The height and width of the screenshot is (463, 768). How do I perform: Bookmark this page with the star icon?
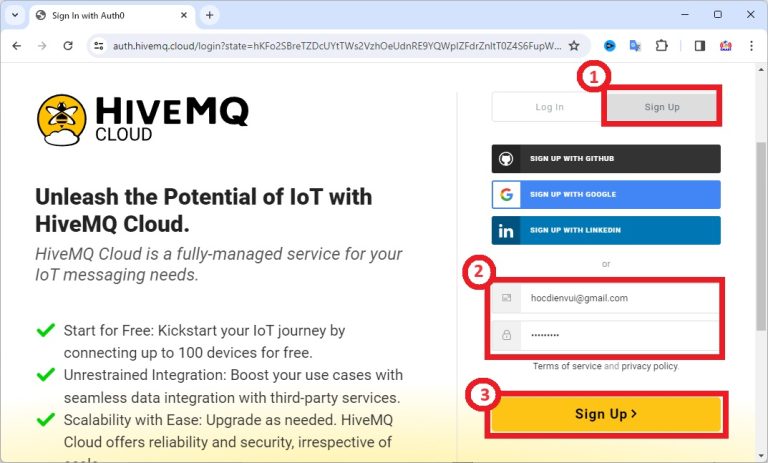(574, 45)
